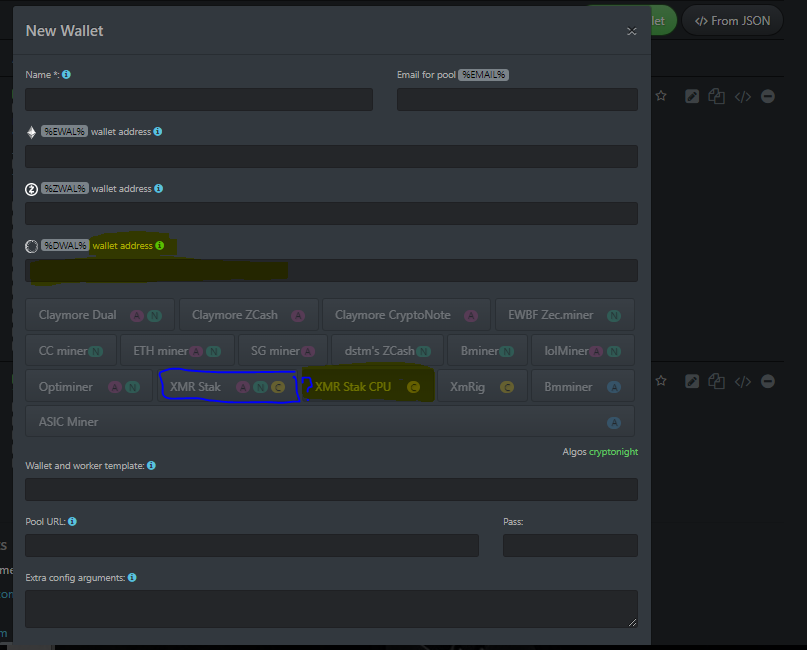The width and height of the screenshot is (807, 650).
Task: Click the Email for pool field
Action: (517, 99)
